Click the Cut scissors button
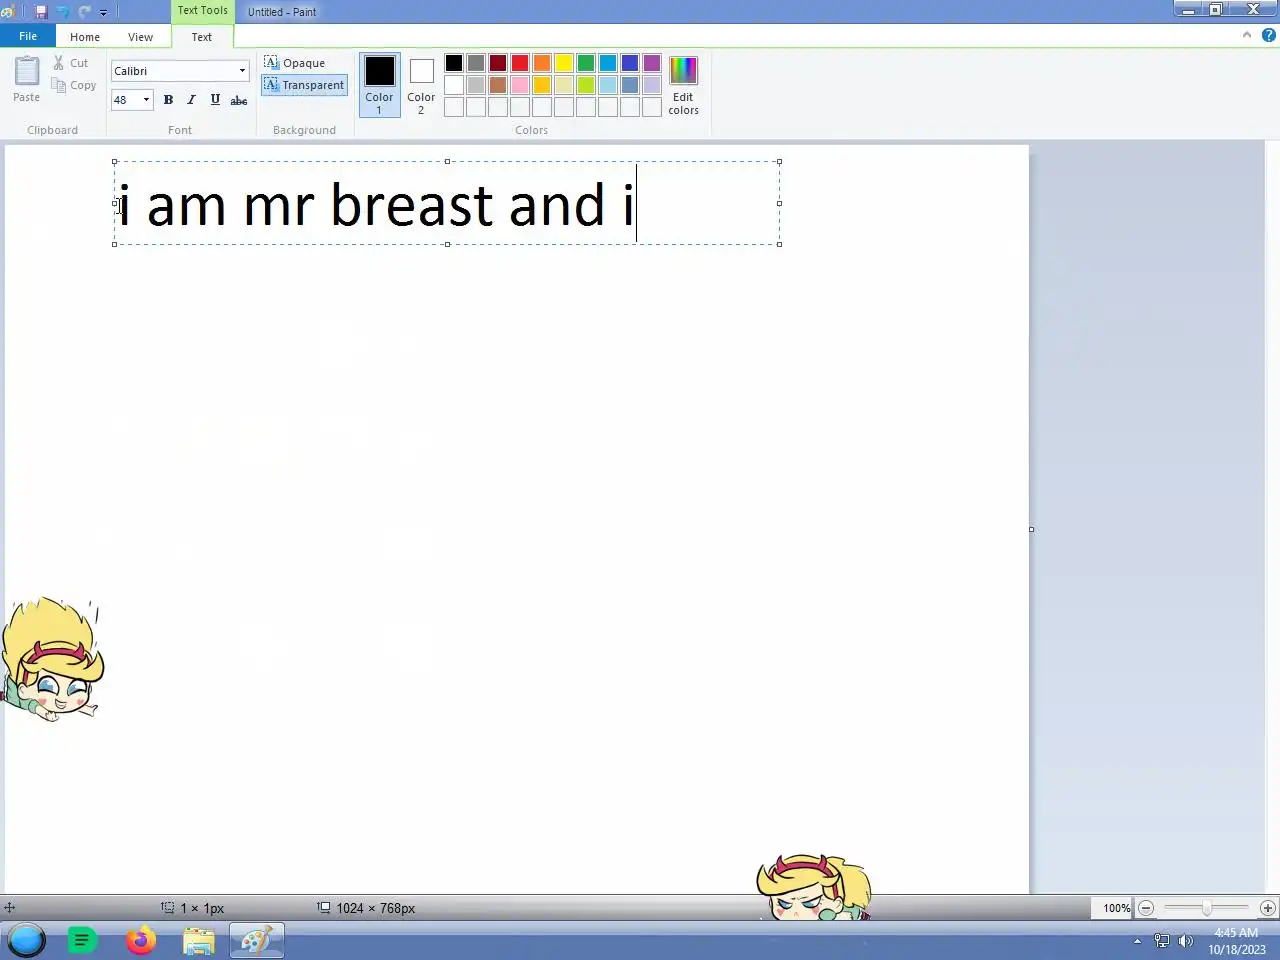 pyautogui.click(x=71, y=63)
